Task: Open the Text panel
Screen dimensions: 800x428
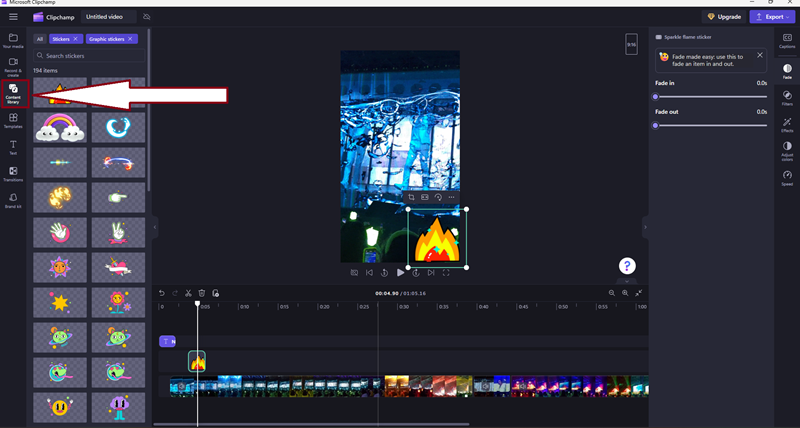Action: [x=13, y=147]
